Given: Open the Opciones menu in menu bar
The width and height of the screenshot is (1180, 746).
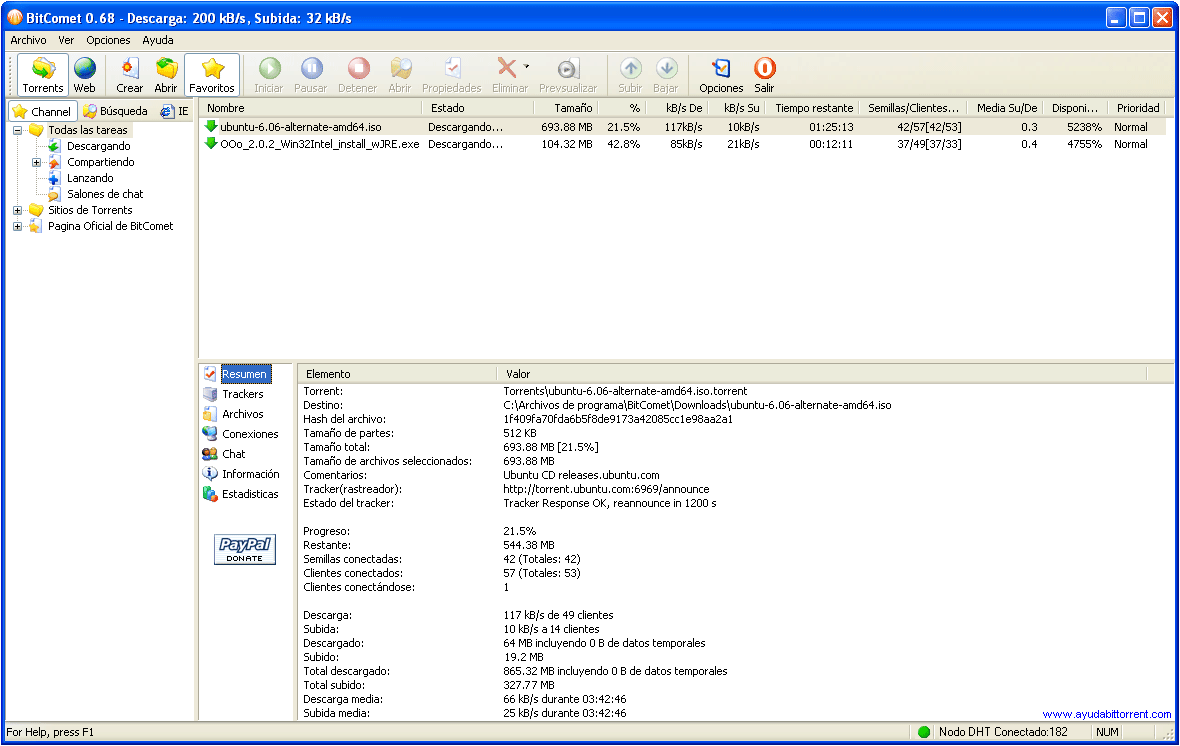Looking at the screenshot, I should pos(108,40).
